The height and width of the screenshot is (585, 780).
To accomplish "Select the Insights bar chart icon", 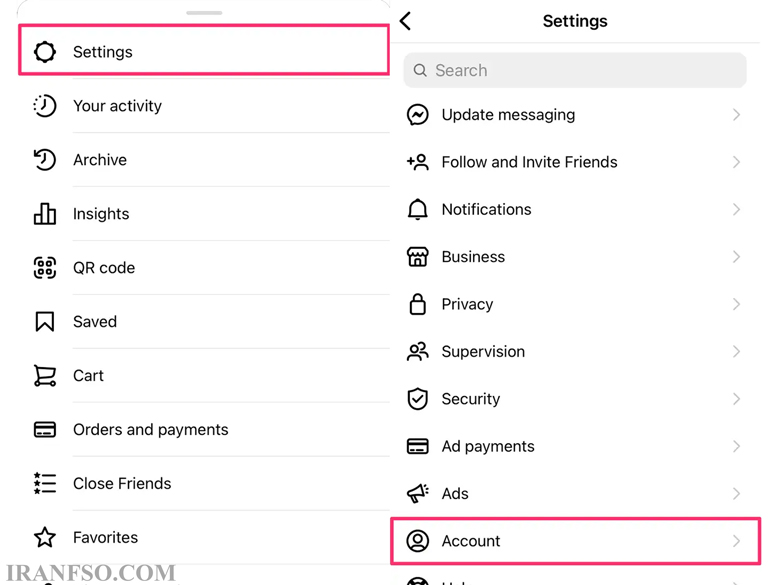I will click(x=45, y=213).
